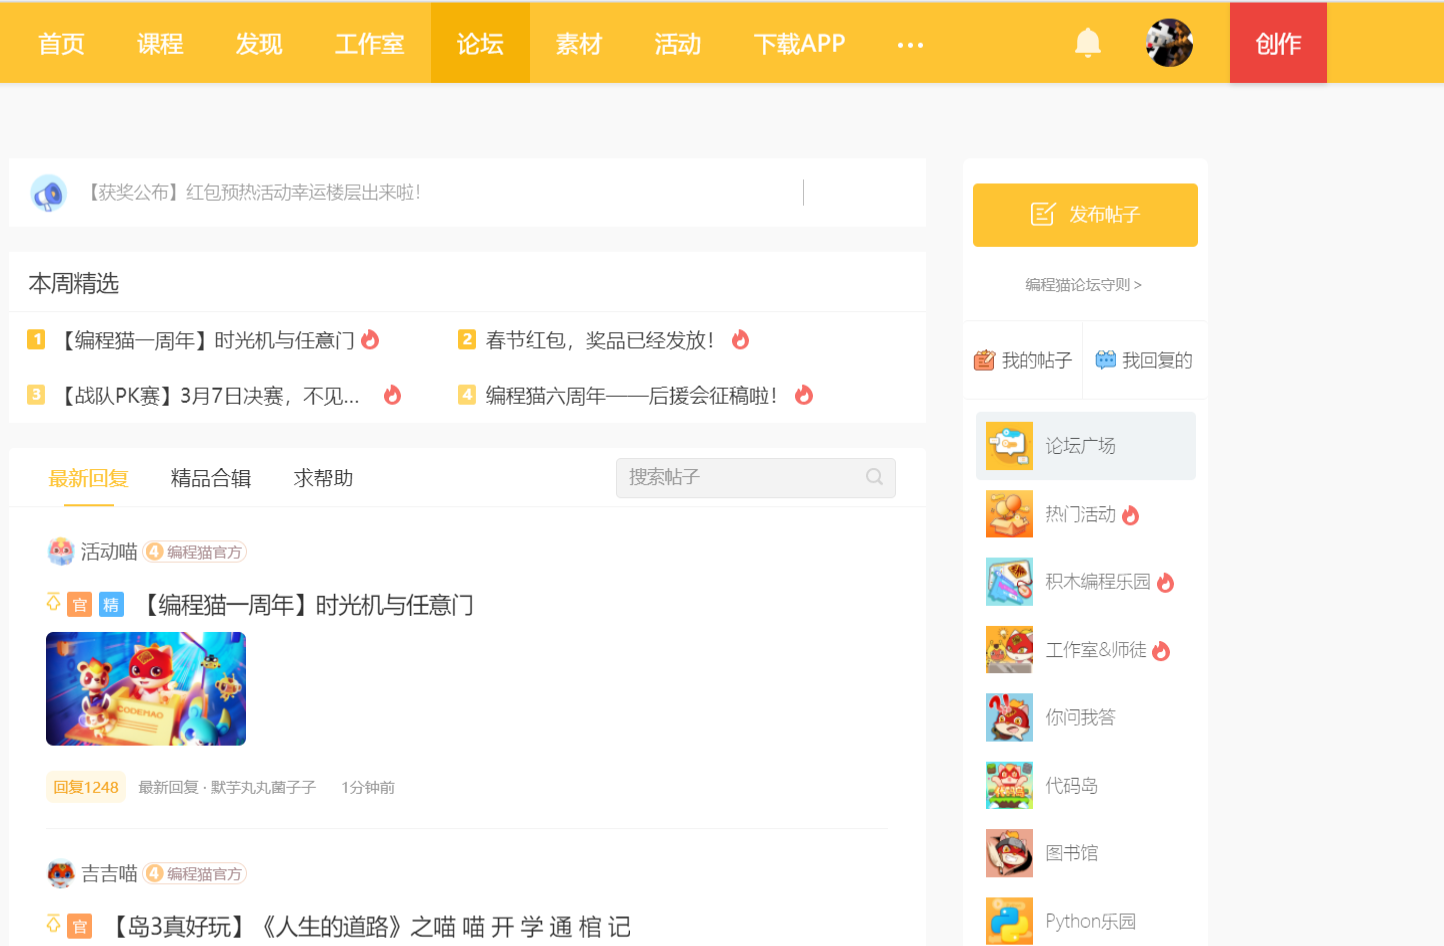Click the 我的帖子 notepad icon

(984, 360)
